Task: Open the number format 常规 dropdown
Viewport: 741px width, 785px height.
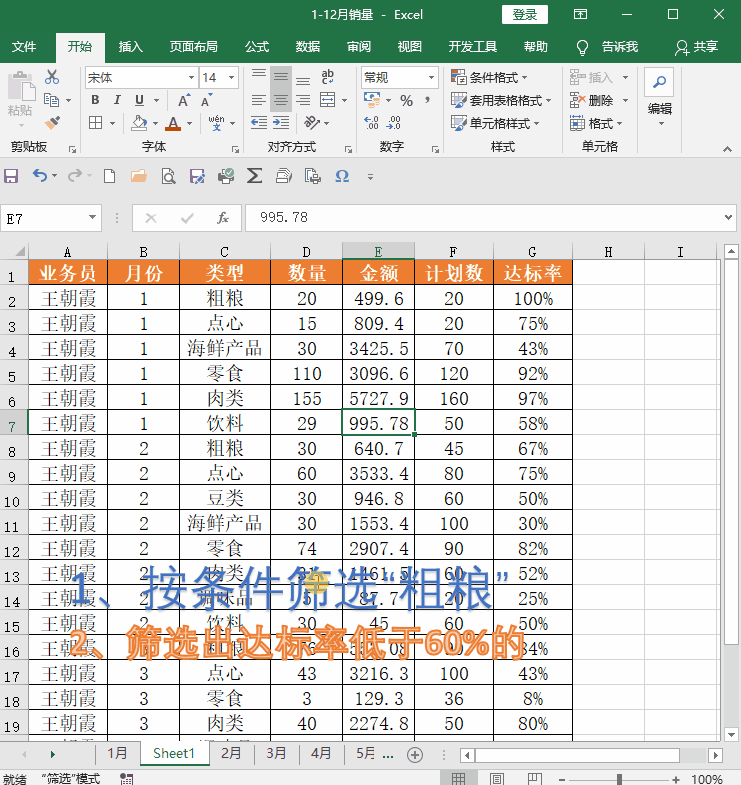Action: [x=431, y=78]
